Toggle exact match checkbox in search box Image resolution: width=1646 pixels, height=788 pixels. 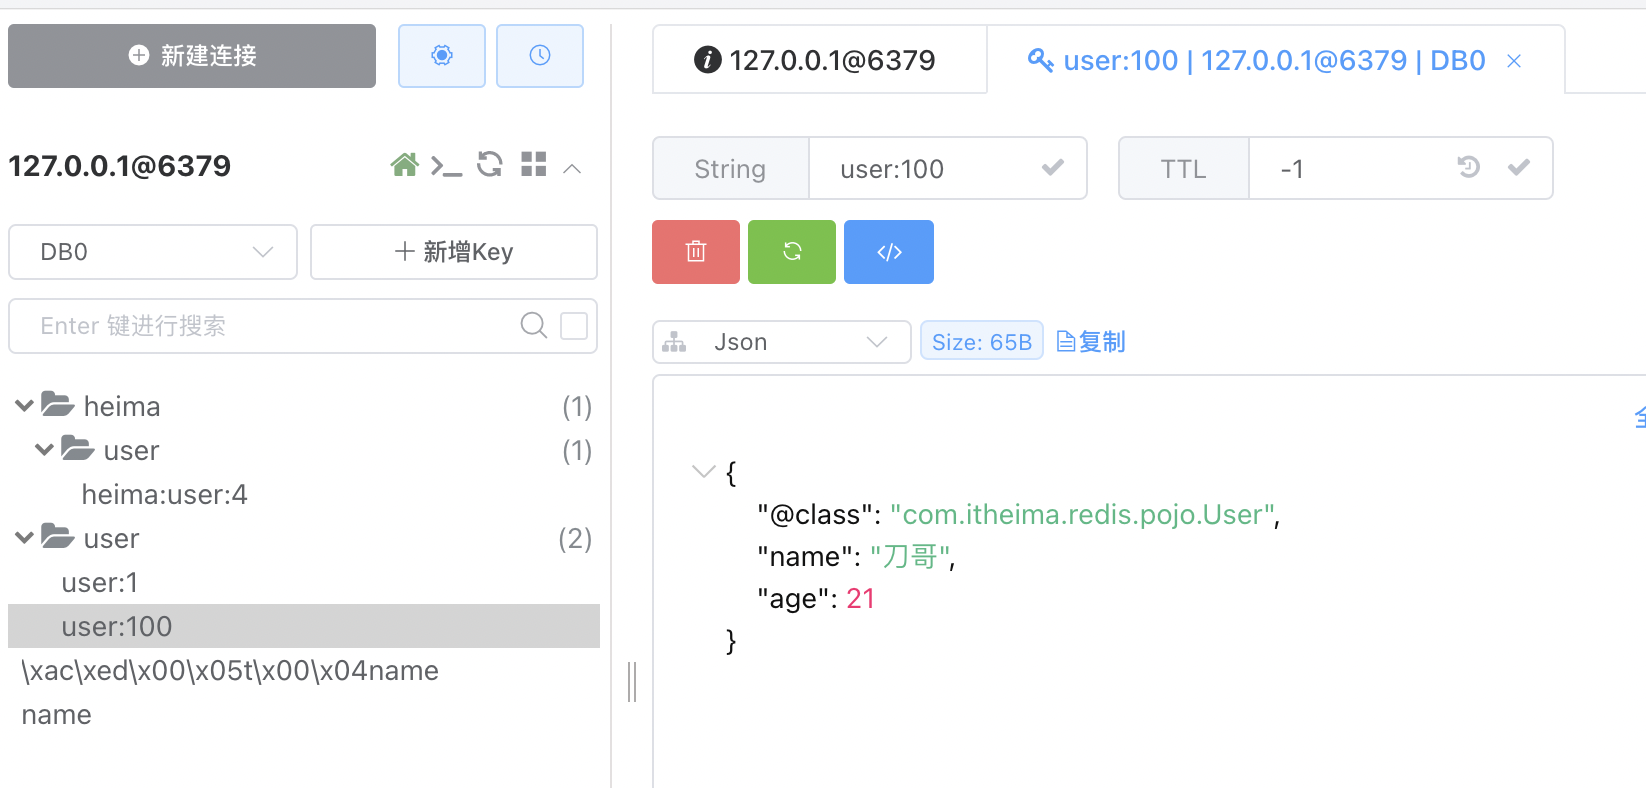574,325
